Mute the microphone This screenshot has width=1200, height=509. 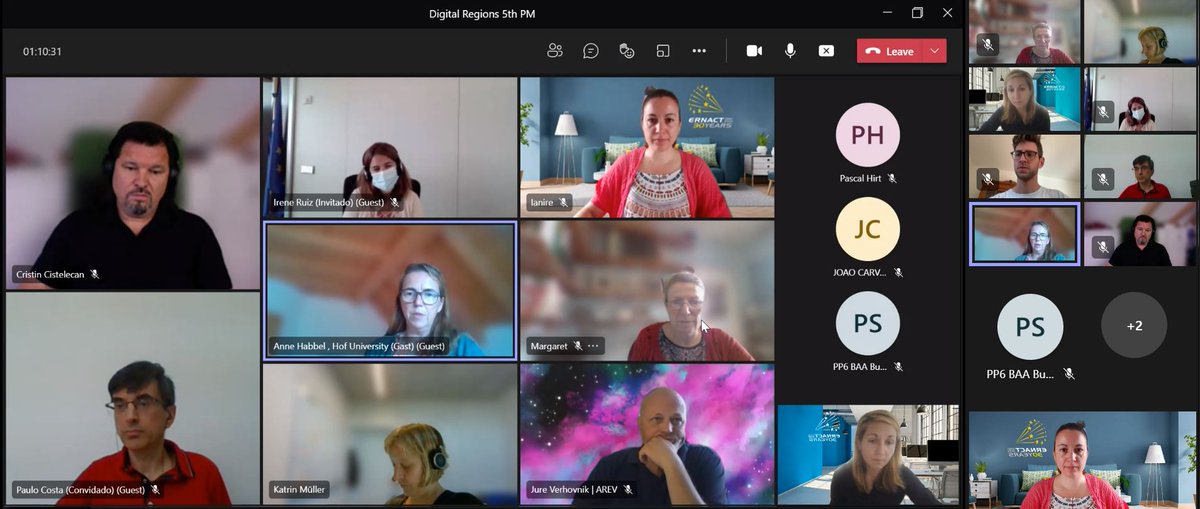[x=790, y=51]
